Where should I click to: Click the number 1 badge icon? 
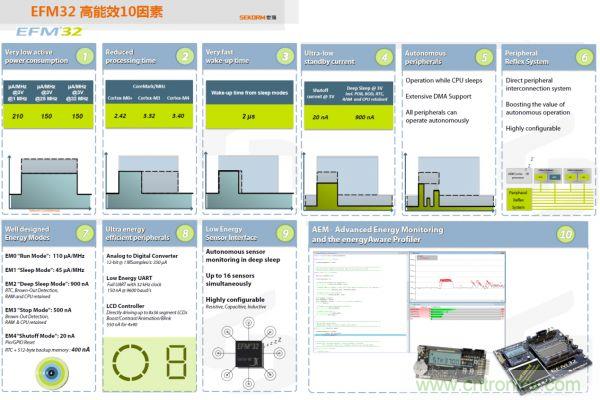[85, 57]
